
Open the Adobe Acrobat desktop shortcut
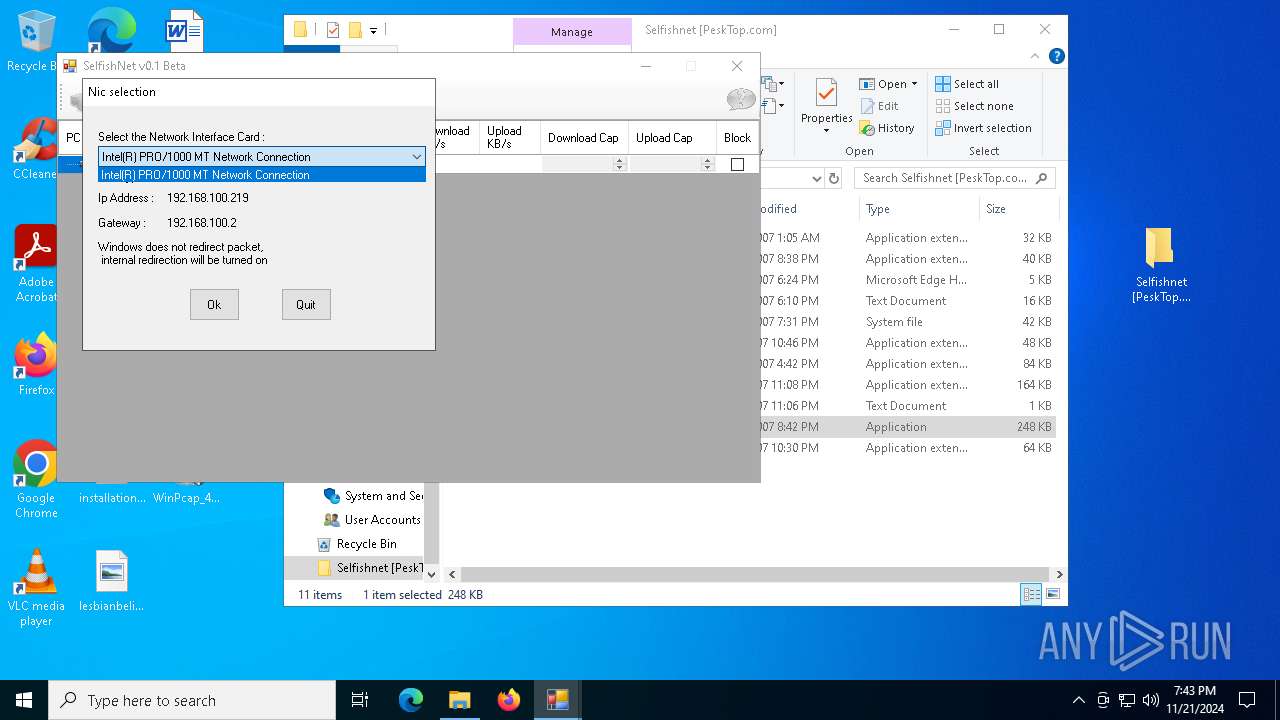[x=36, y=263]
